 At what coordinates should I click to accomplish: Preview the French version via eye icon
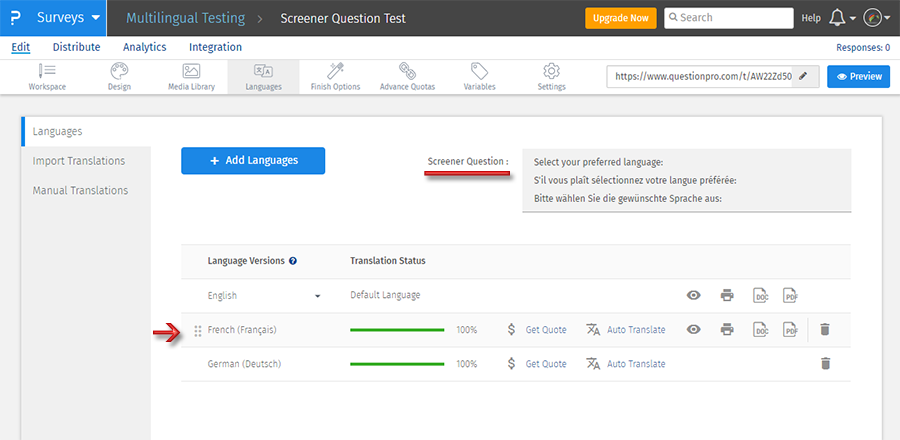(x=693, y=330)
